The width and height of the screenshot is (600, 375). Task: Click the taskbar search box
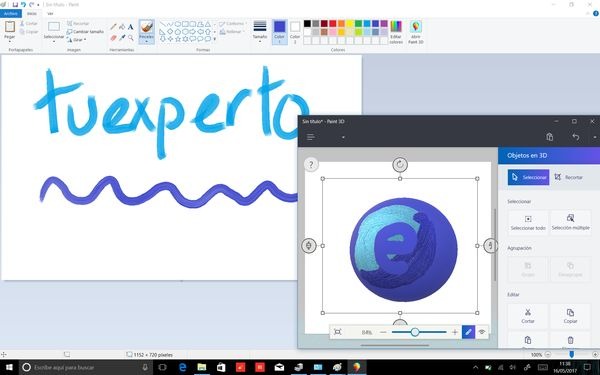click(x=85, y=367)
